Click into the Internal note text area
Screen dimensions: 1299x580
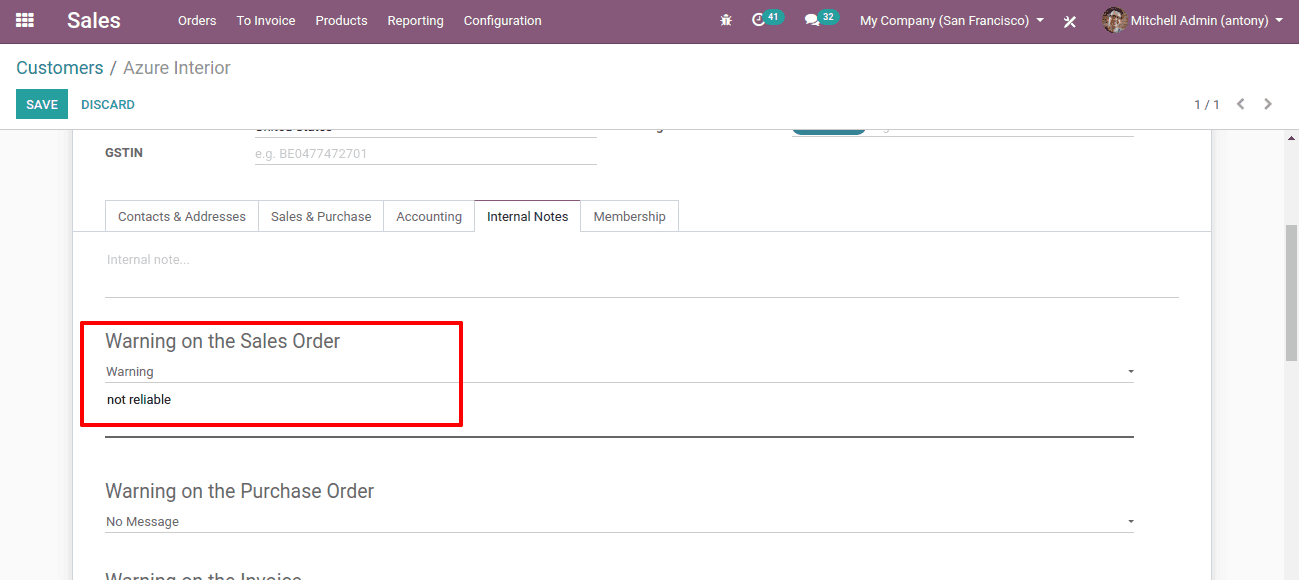tap(642, 272)
